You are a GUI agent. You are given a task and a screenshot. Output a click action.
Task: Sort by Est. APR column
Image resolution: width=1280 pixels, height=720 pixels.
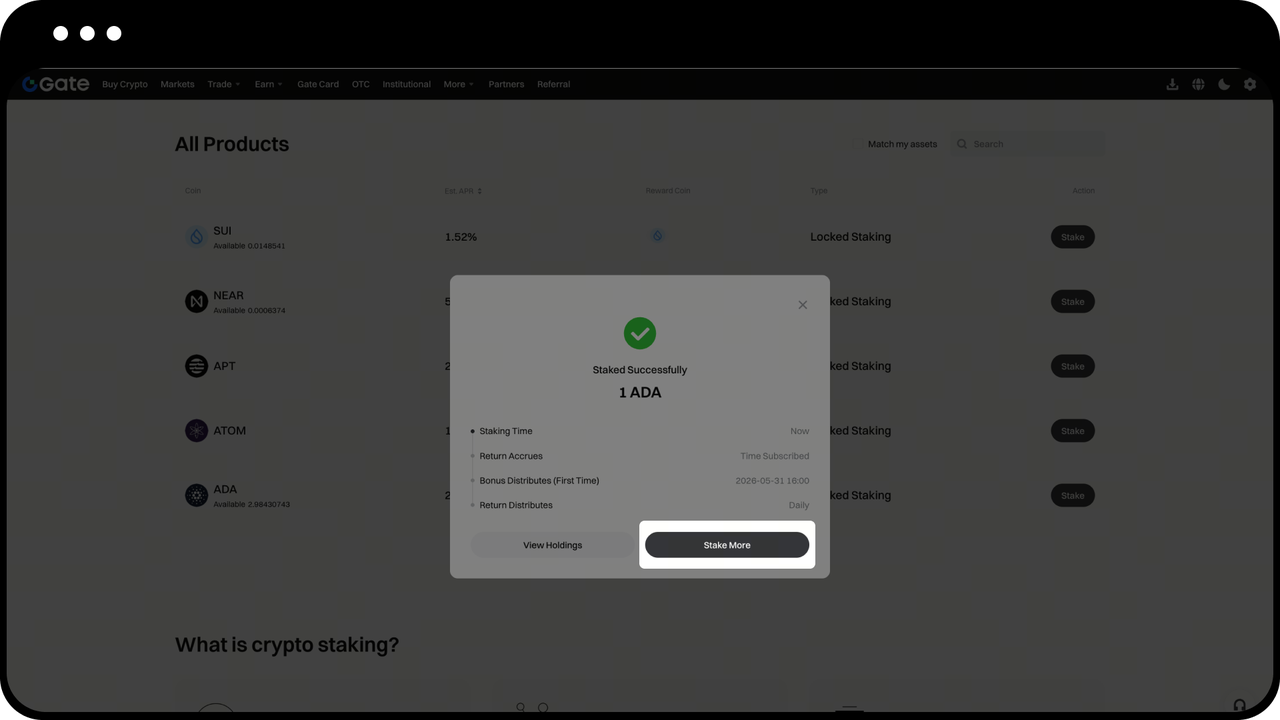(463, 190)
